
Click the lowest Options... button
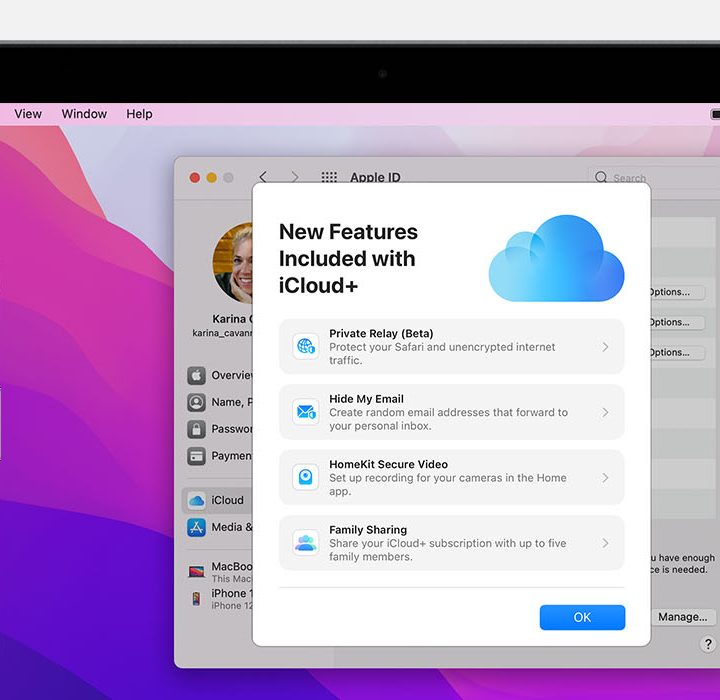coord(677,353)
